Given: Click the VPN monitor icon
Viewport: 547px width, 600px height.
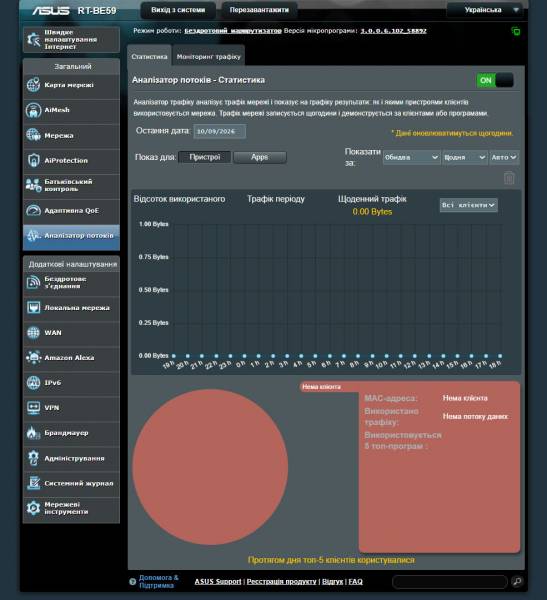Looking at the screenshot, I should coord(33,408).
